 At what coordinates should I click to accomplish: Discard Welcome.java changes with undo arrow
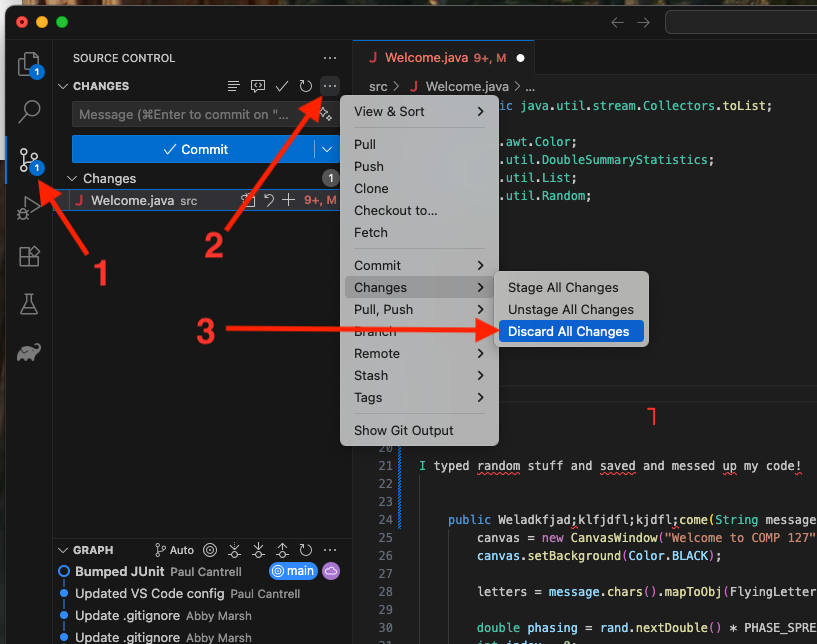pyautogui.click(x=268, y=200)
